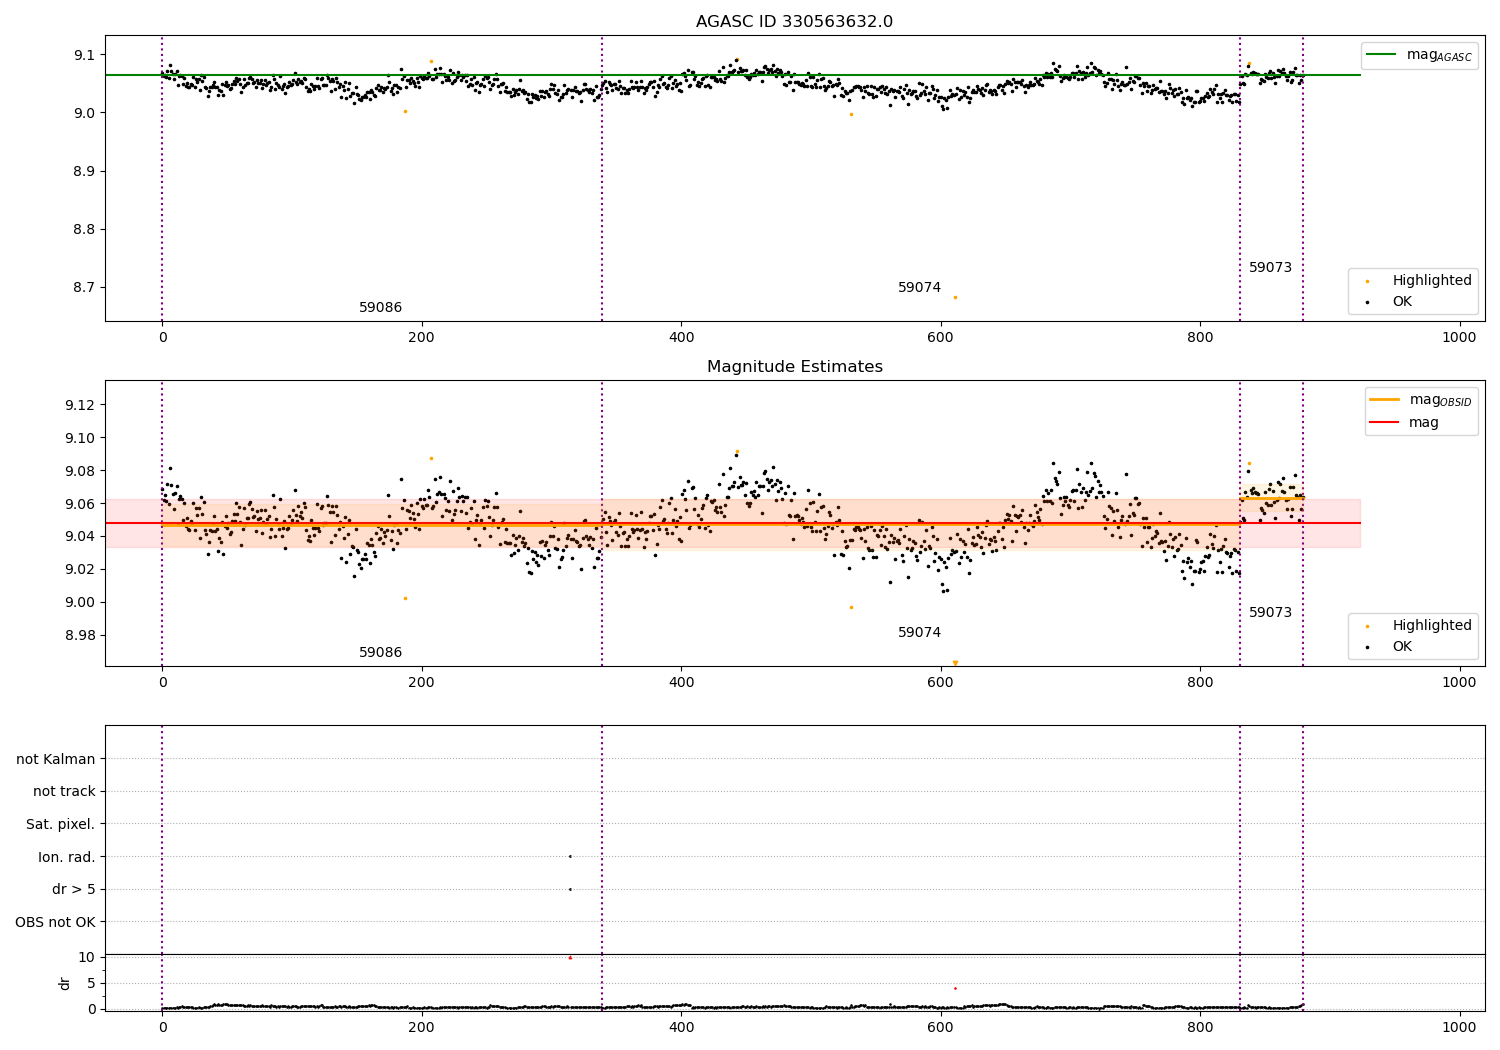
Task: Click the orange outlier point near 8.68 magnitude
Action: point(955,297)
